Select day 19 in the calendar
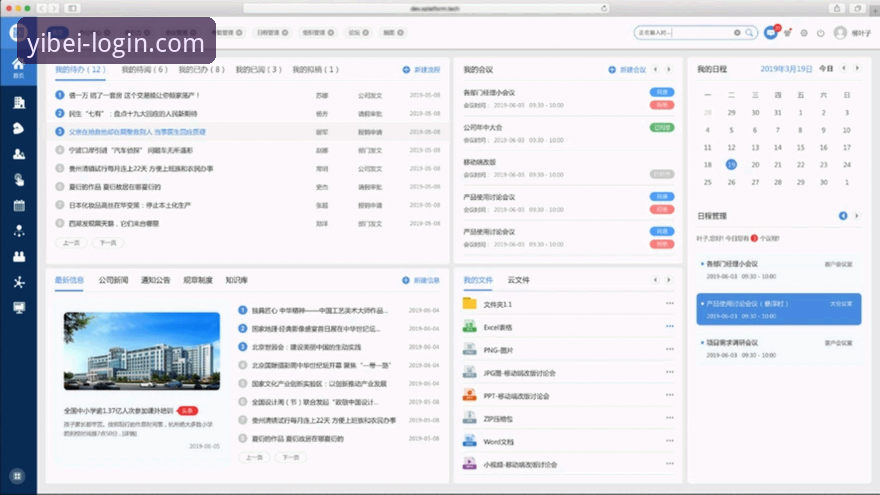Image resolution: width=880 pixels, height=495 pixels. click(731, 164)
